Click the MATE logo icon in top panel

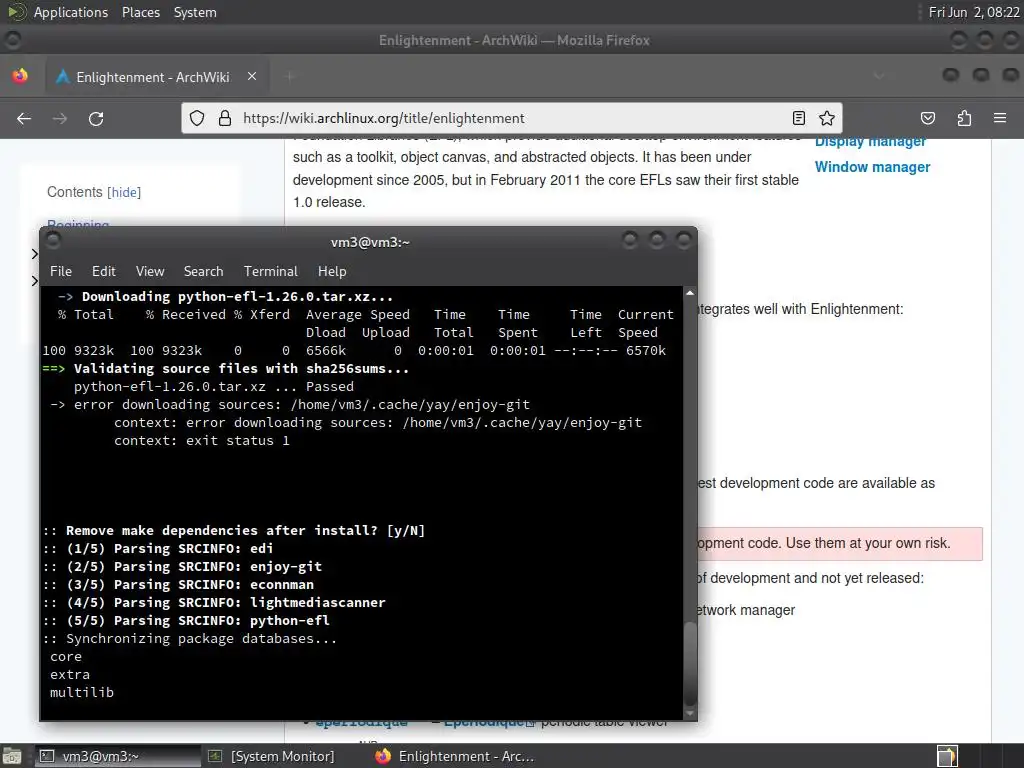tap(16, 12)
